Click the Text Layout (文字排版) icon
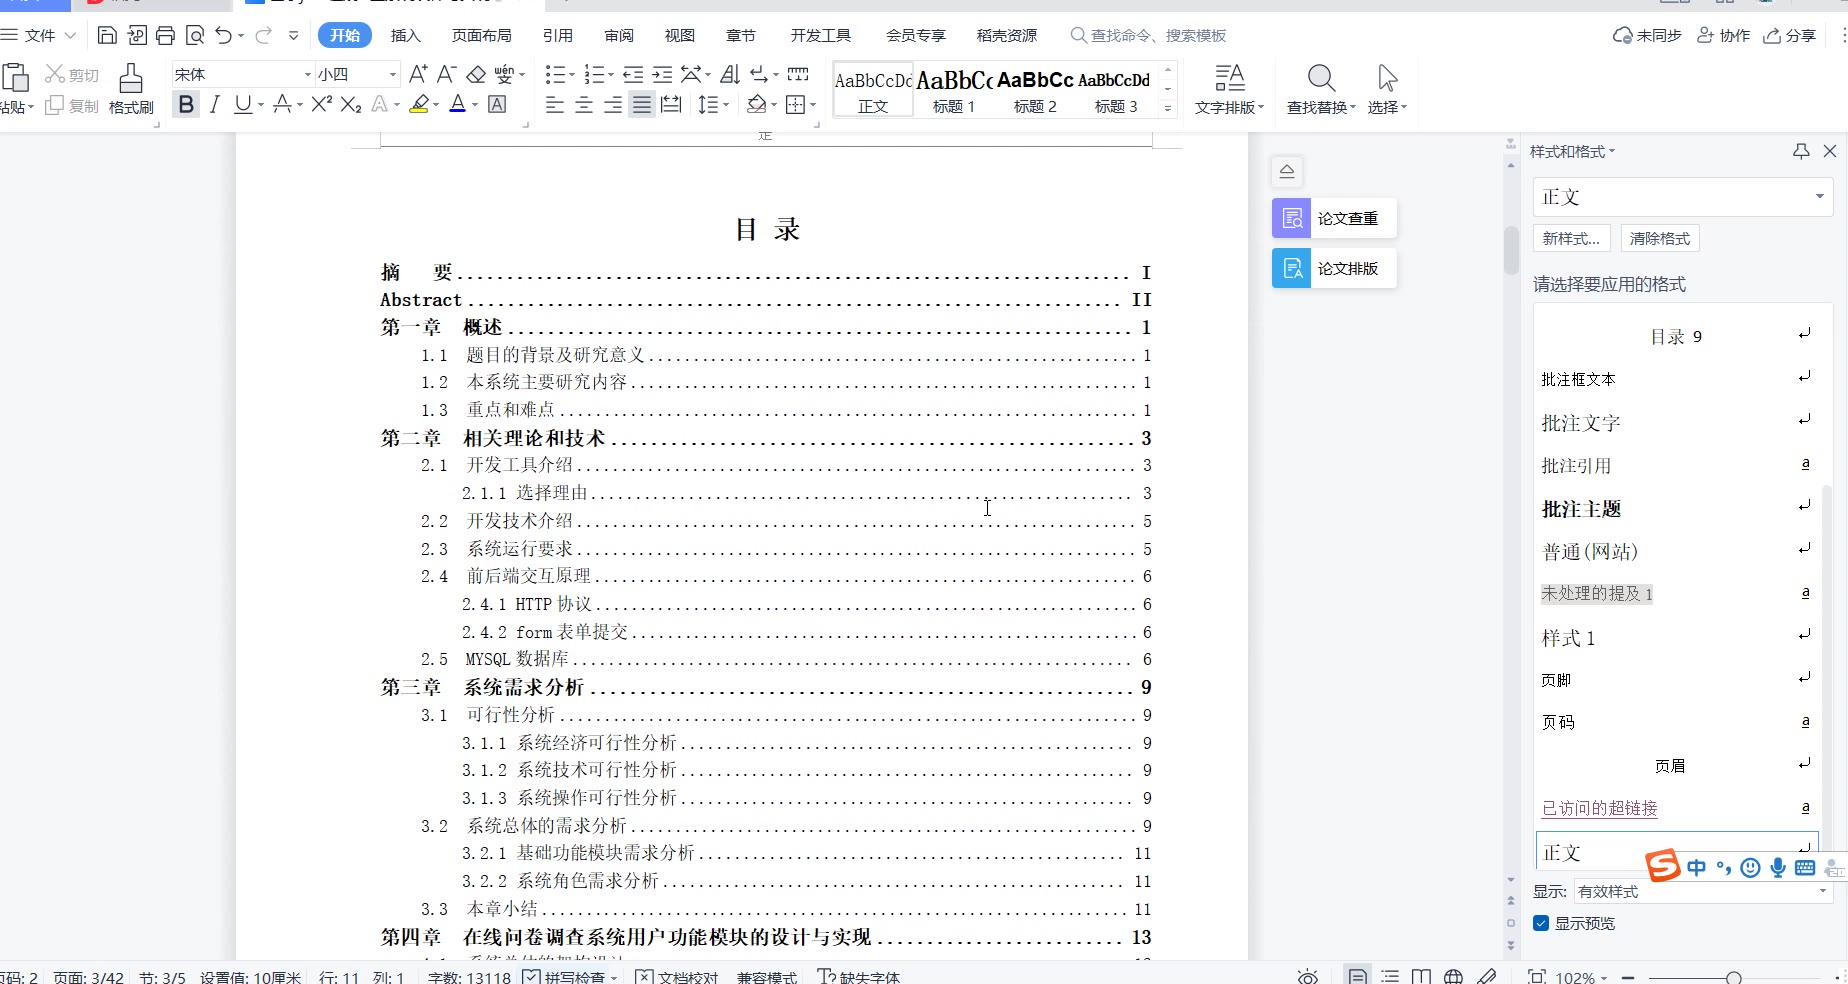 pos(1229,78)
